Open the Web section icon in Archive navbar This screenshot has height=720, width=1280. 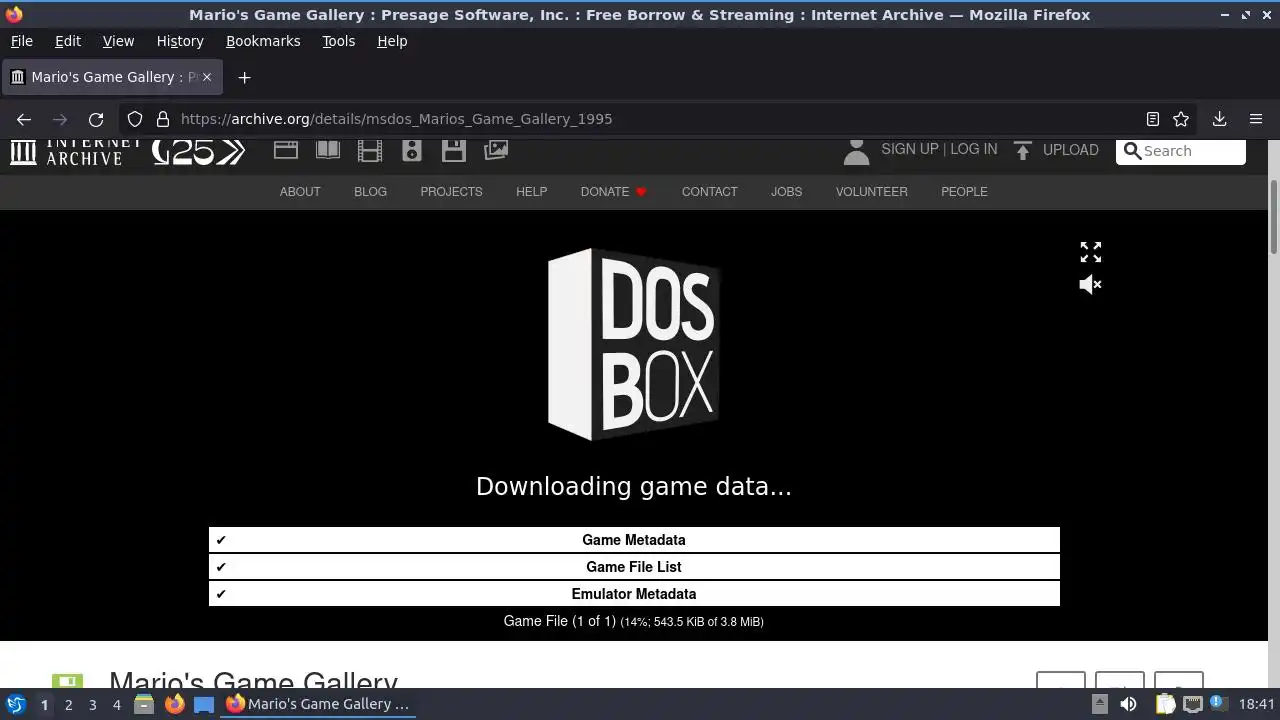coord(286,150)
